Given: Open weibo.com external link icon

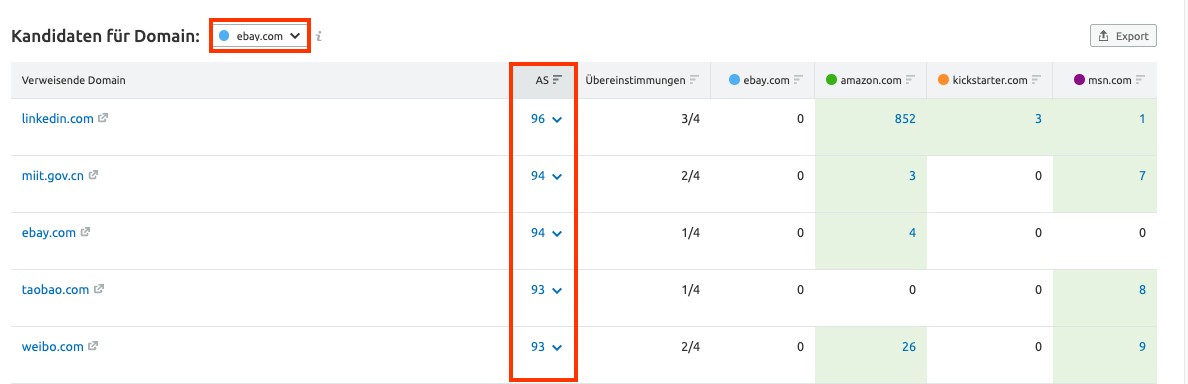Looking at the screenshot, I should tap(93, 345).
